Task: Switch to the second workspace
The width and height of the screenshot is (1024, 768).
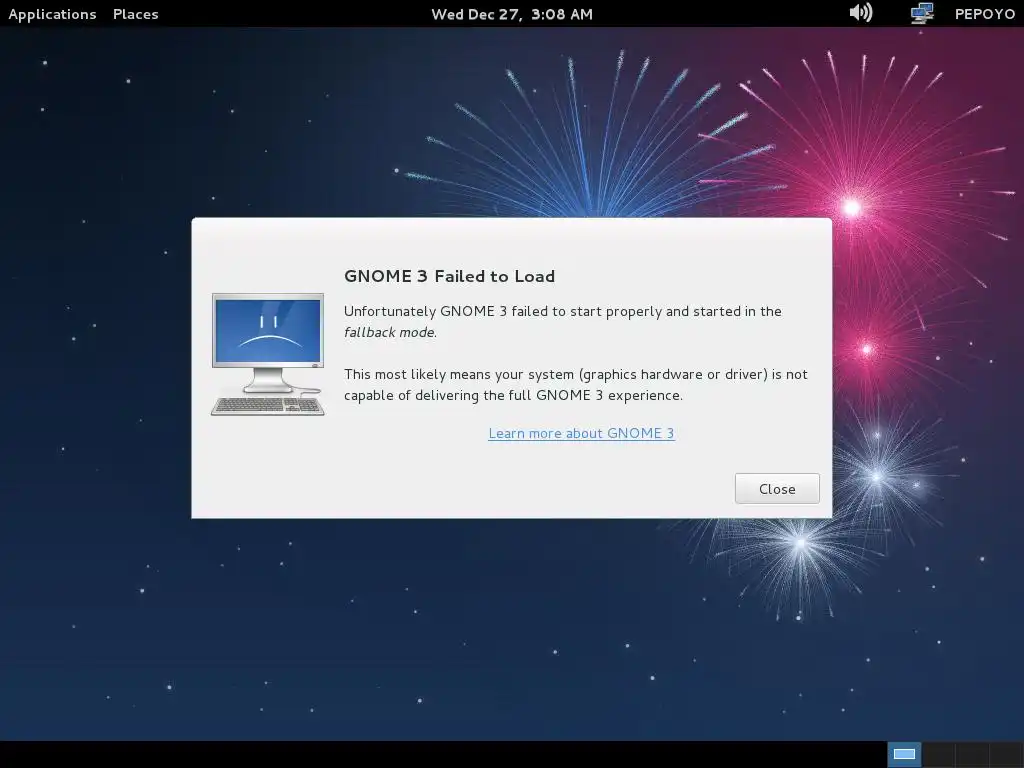Action: (938, 754)
